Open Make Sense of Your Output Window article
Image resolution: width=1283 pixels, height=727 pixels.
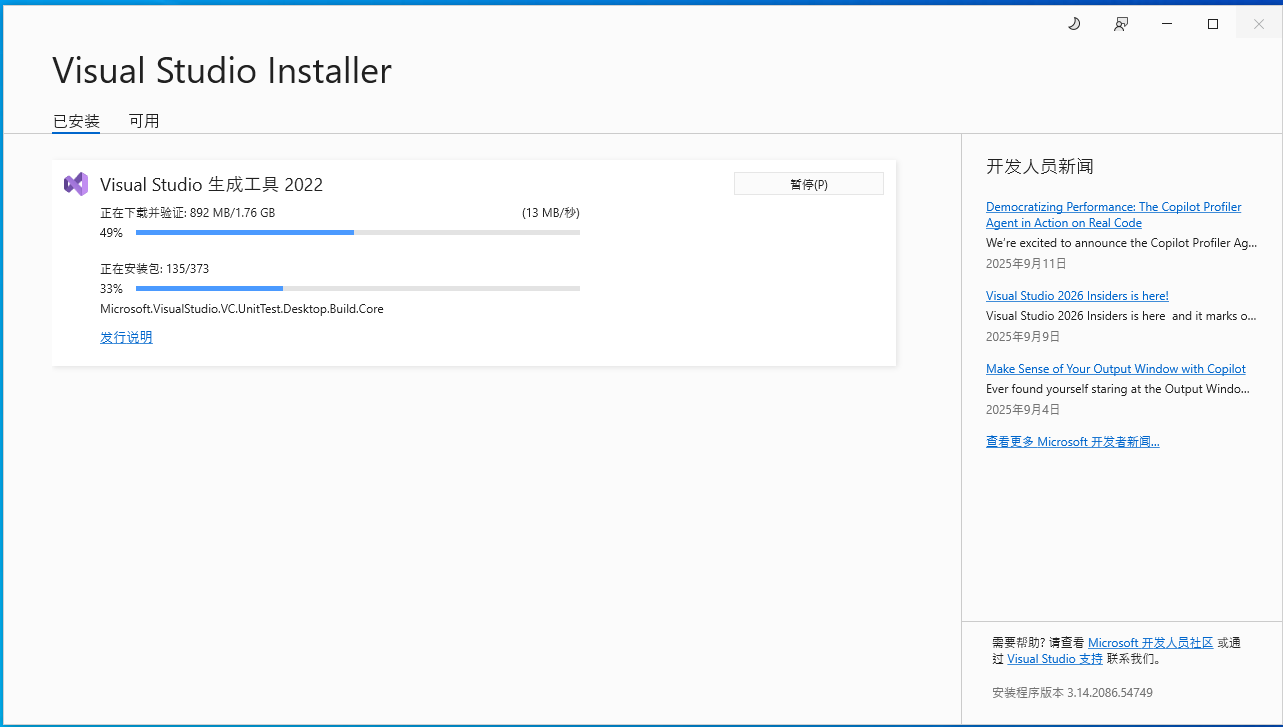[x=1116, y=369]
